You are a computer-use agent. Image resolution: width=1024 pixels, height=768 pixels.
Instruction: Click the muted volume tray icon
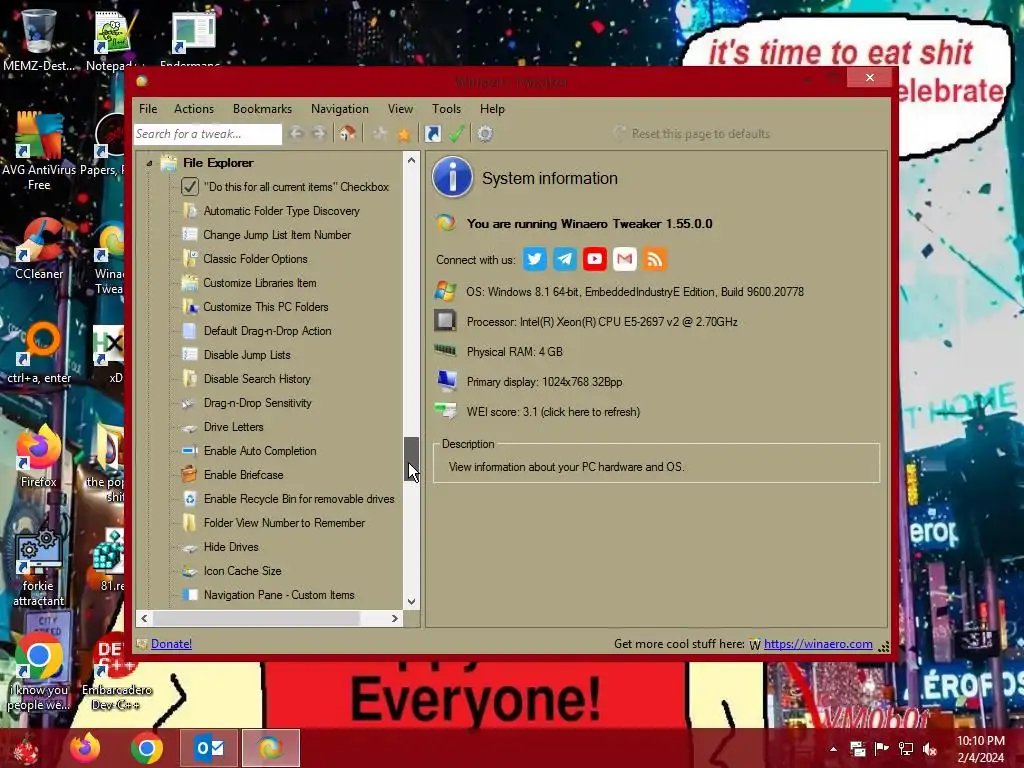point(930,749)
